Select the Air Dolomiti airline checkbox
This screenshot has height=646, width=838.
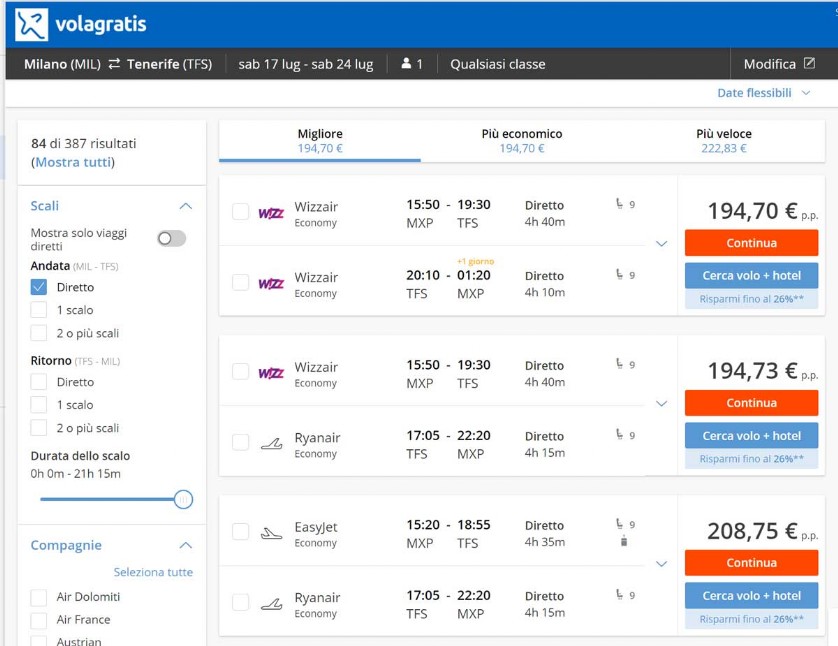pos(38,597)
